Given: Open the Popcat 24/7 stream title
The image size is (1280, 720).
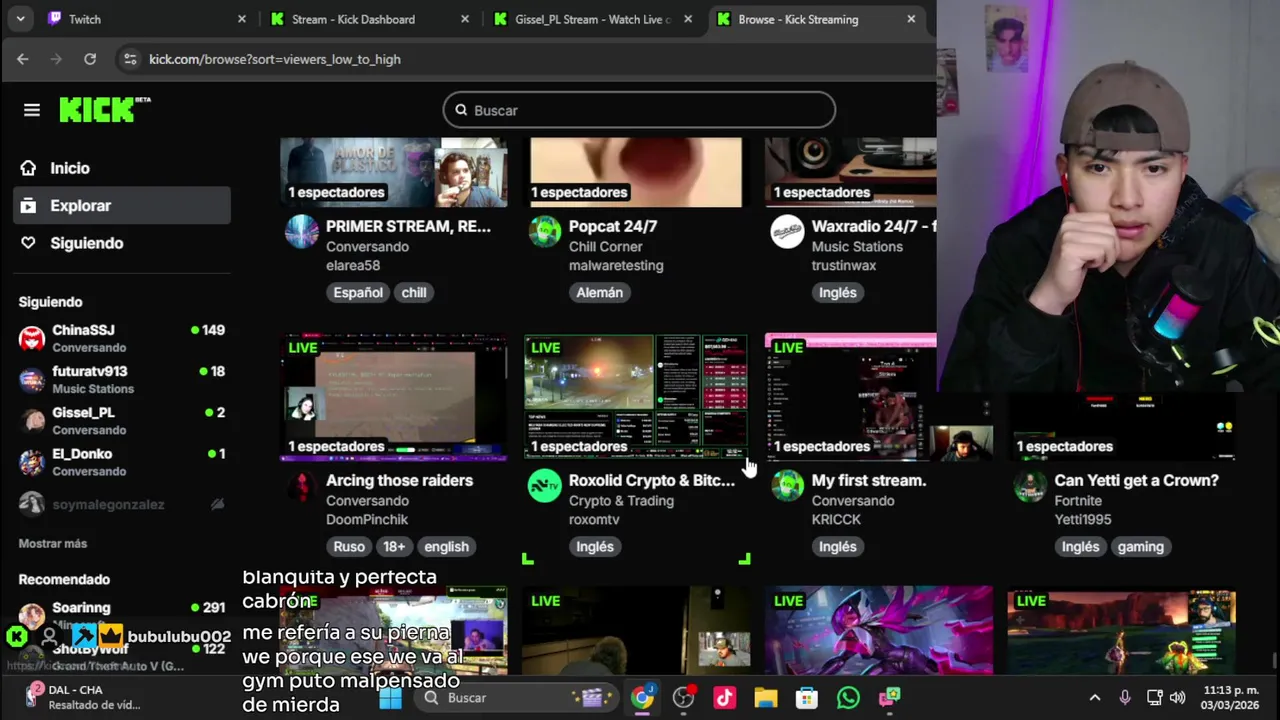Looking at the screenshot, I should coord(612,226).
